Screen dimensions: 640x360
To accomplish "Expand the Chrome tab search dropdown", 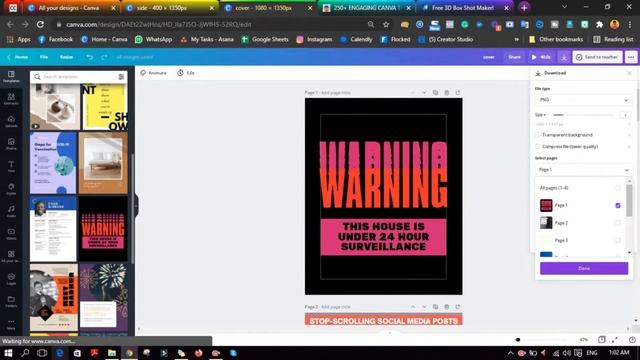I will [x=564, y=7].
